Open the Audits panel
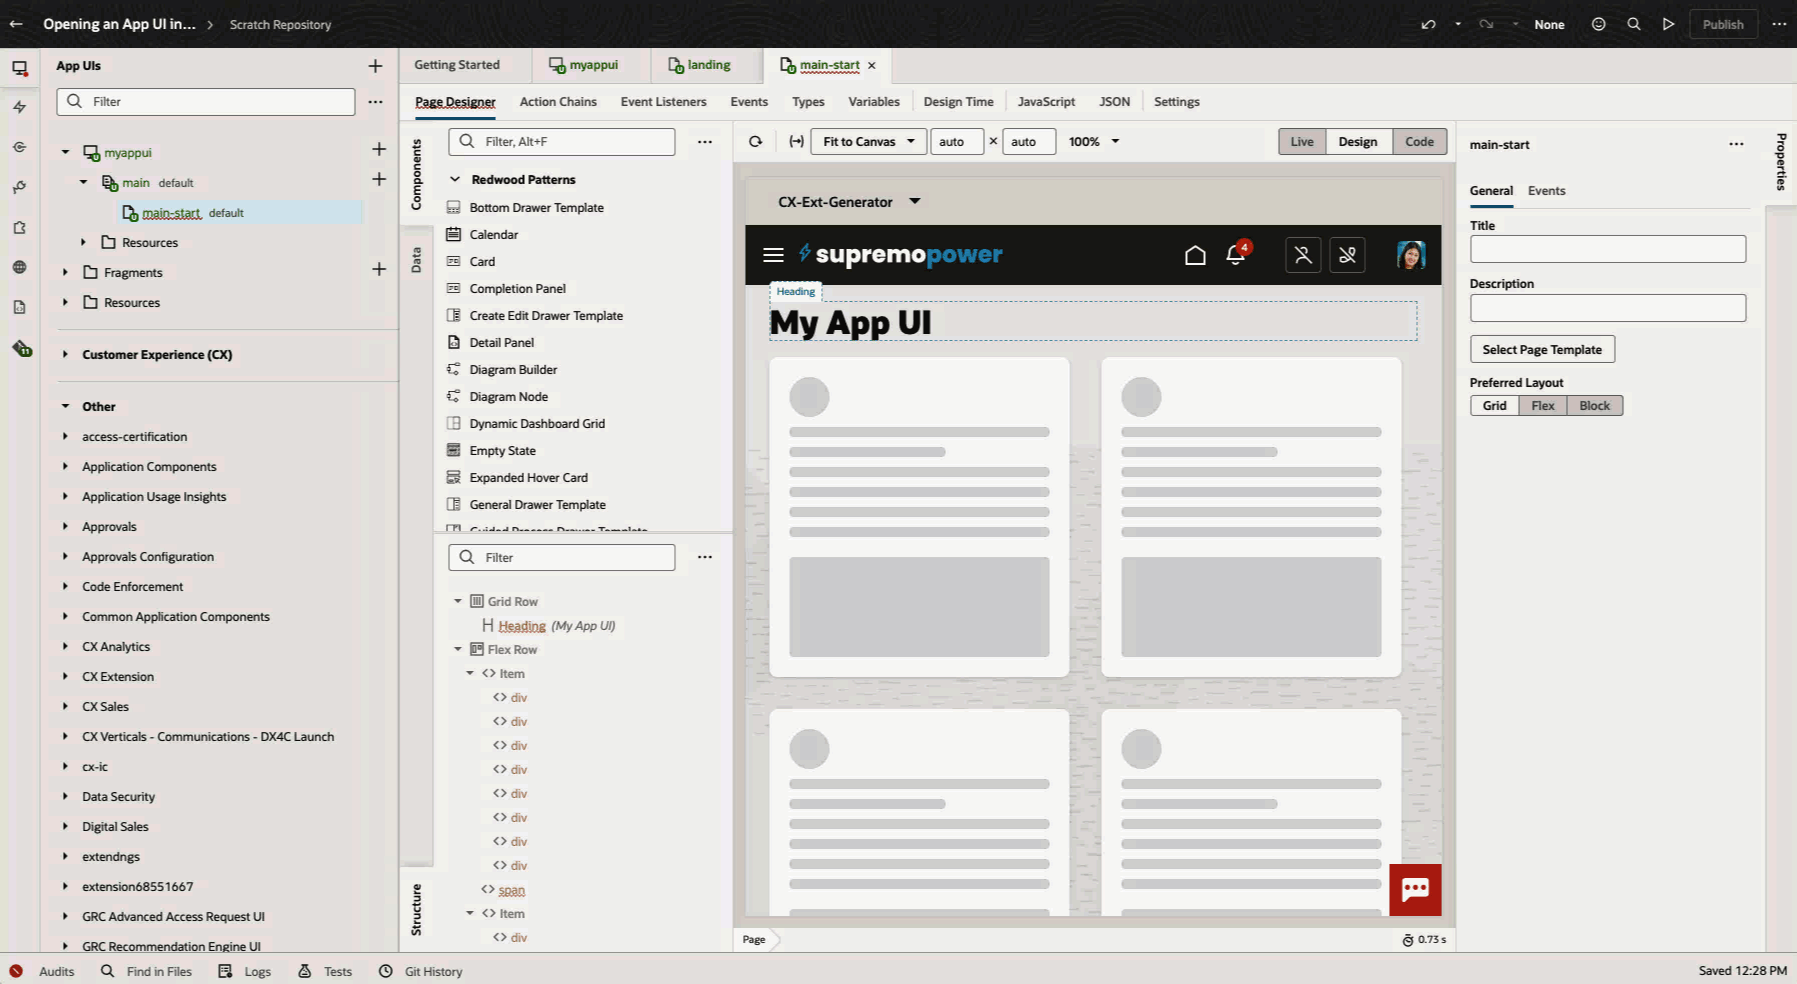1797x984 pixels. pyautogui.click(x=44, y=971)
